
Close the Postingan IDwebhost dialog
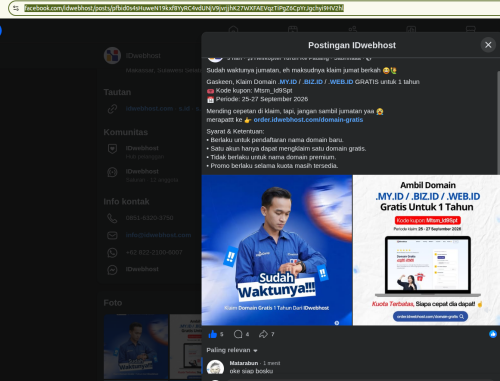(x=488, y=45)
